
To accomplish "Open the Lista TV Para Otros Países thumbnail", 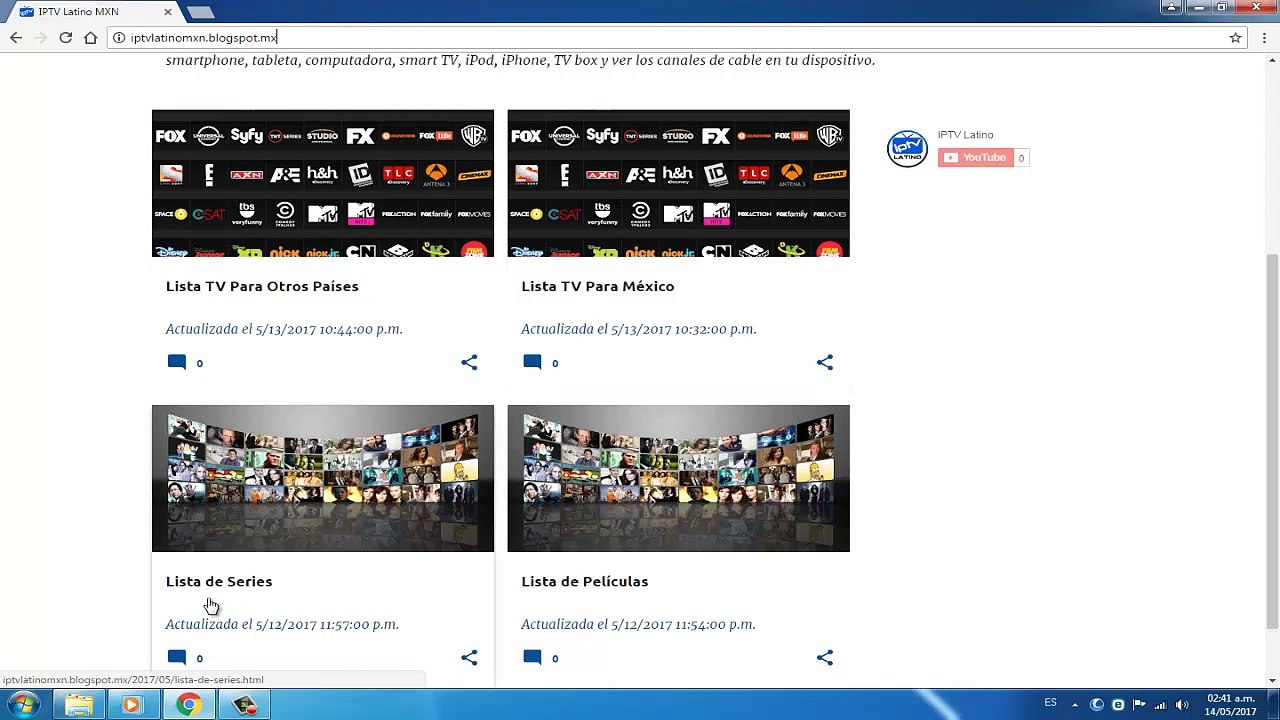I will (x=323, y=183).
